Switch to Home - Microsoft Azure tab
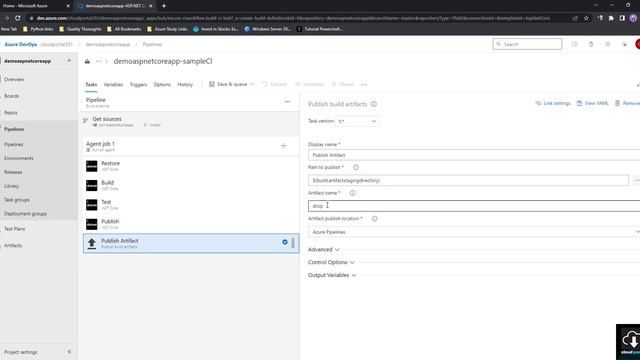Viewport: 640px width, 360px height. pyautogui.click(x=36, y=6)
